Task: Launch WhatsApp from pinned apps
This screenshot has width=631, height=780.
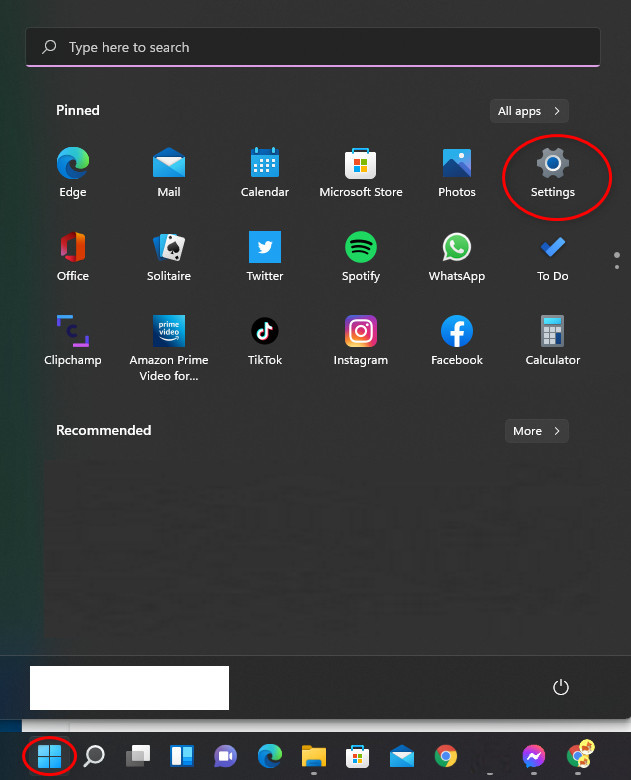Action: point(457,256)
